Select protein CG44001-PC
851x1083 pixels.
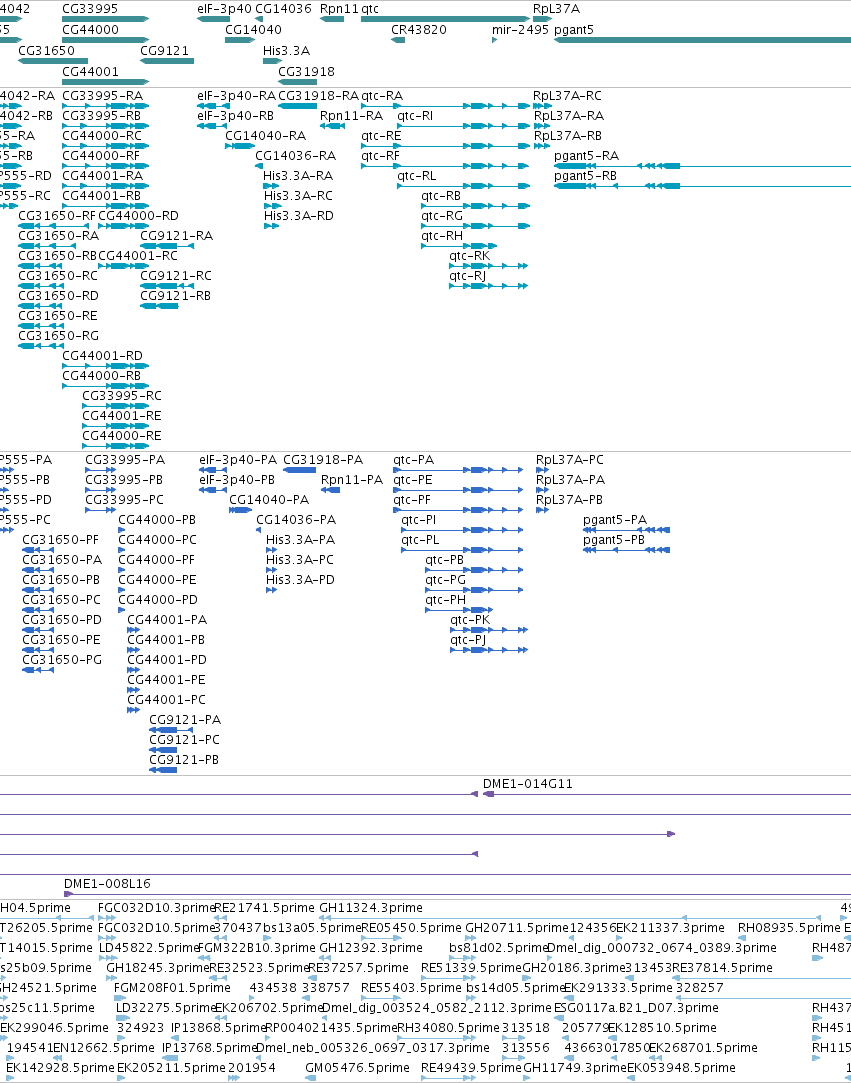click(166, 700)
